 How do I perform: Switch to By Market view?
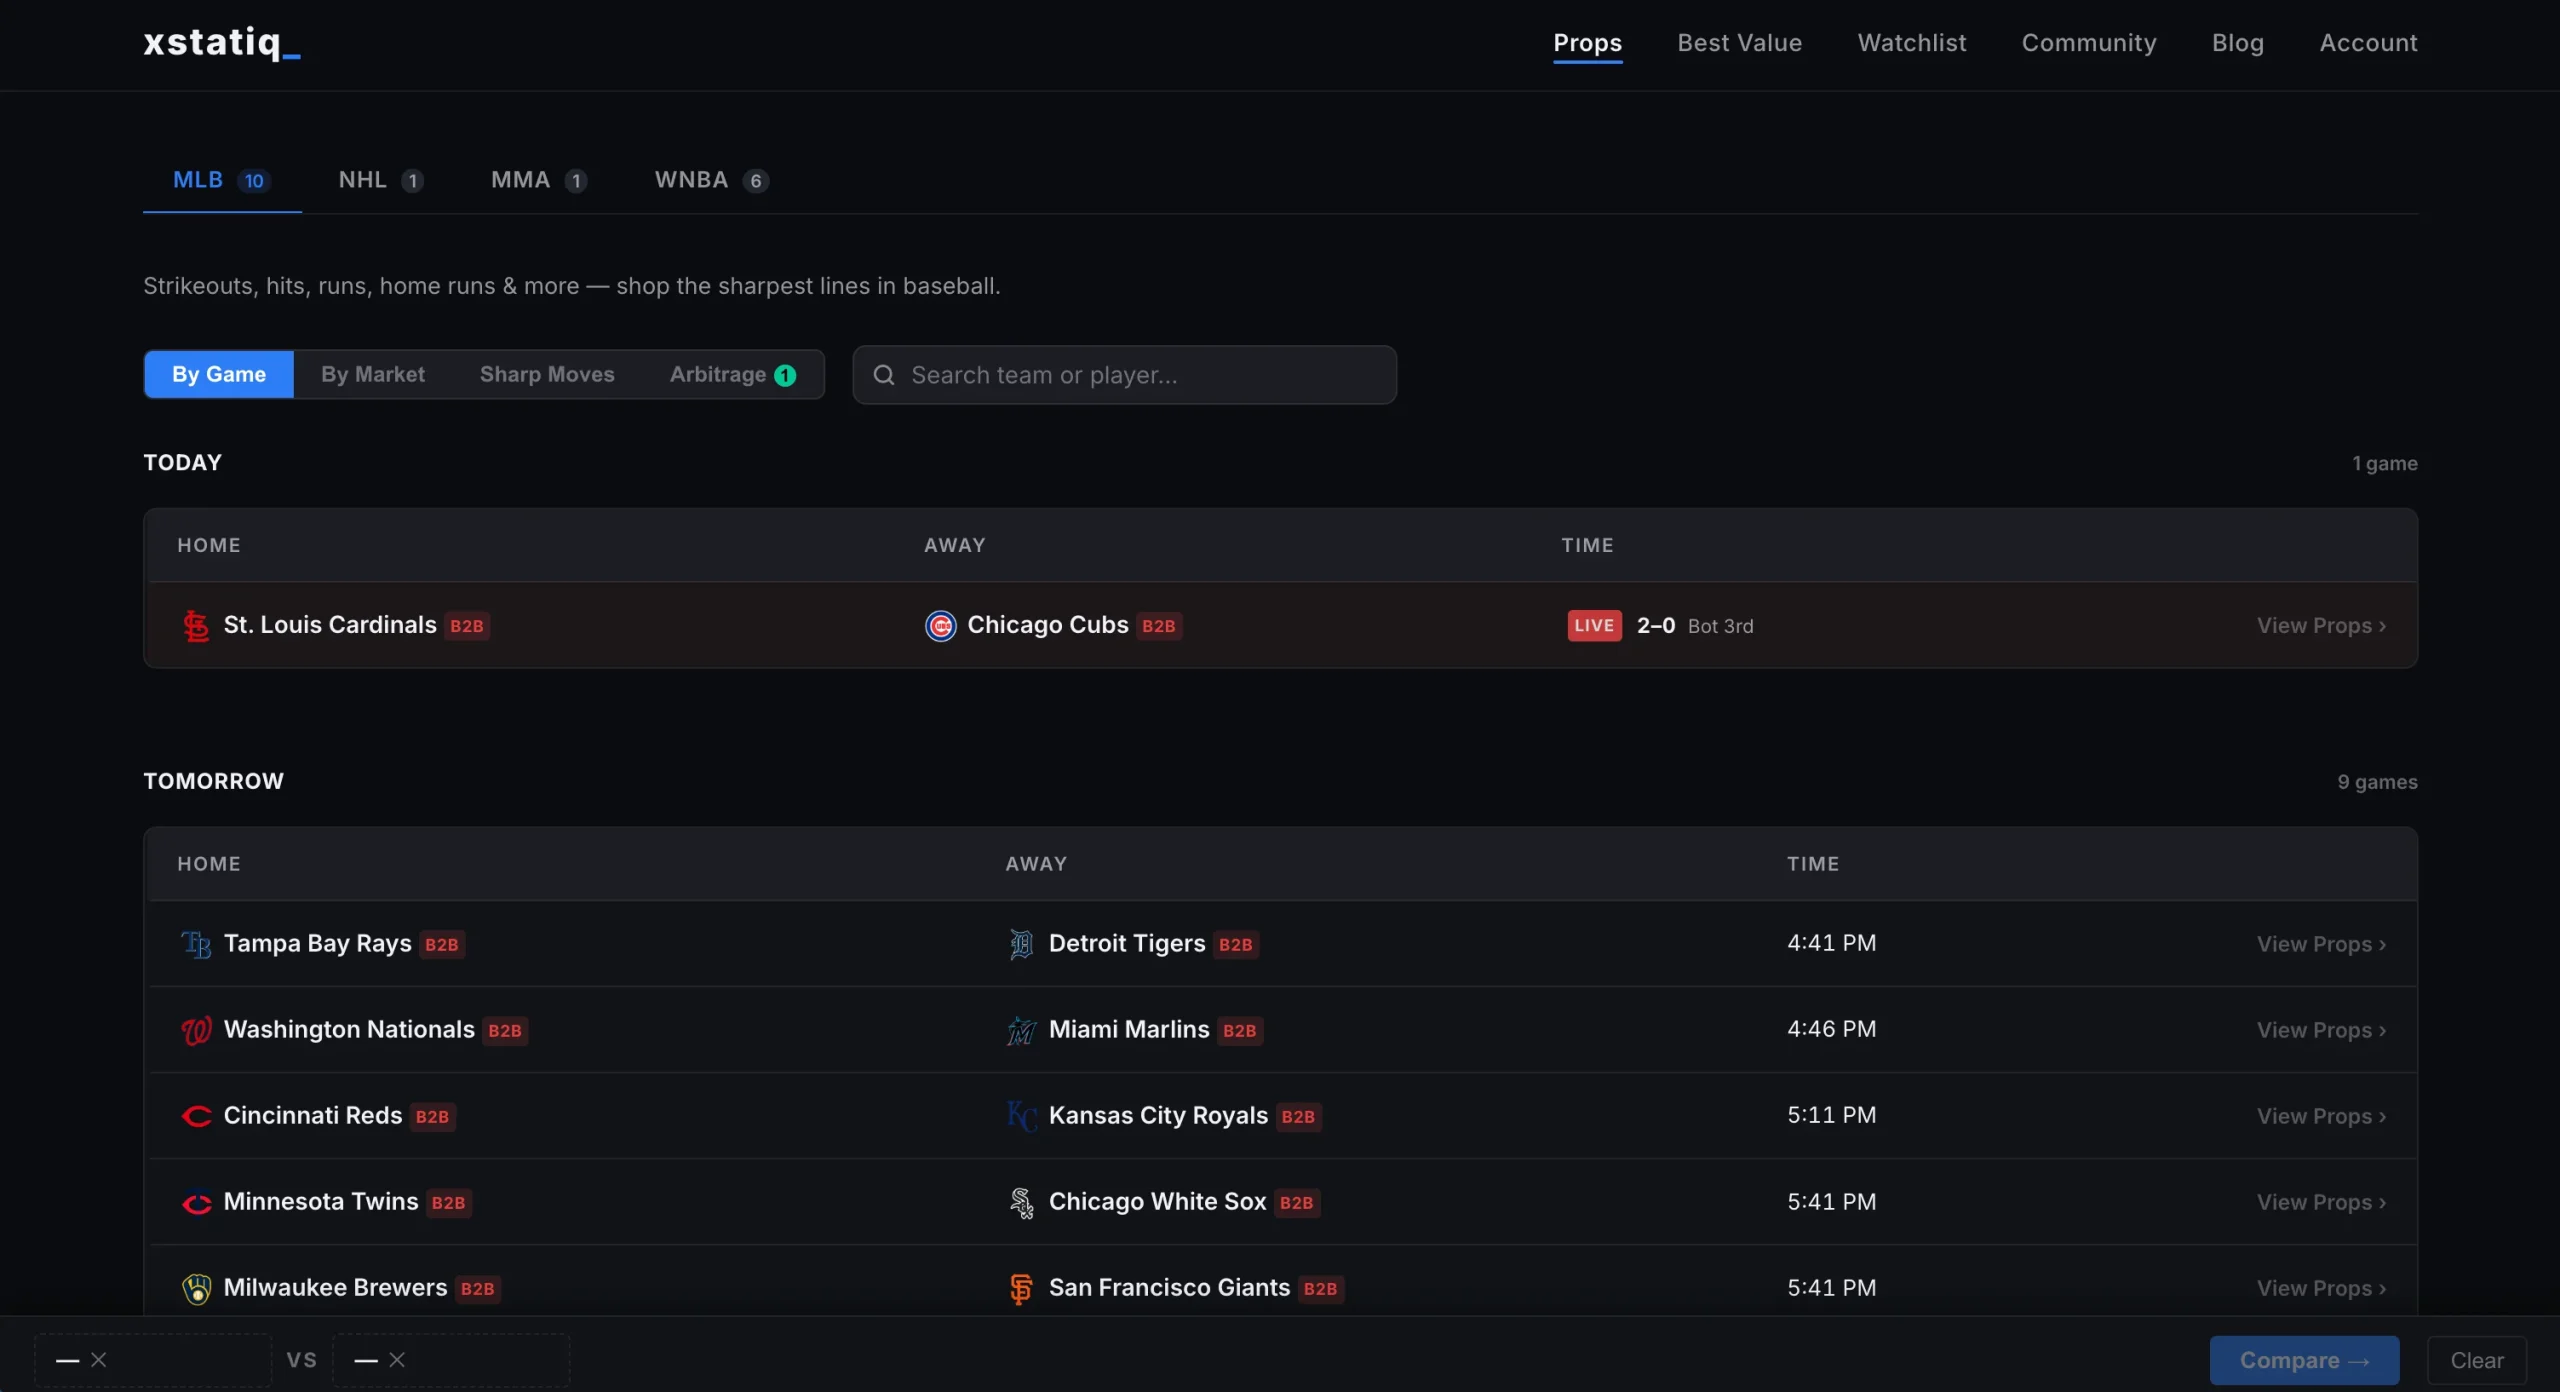[x=373, y=374]
